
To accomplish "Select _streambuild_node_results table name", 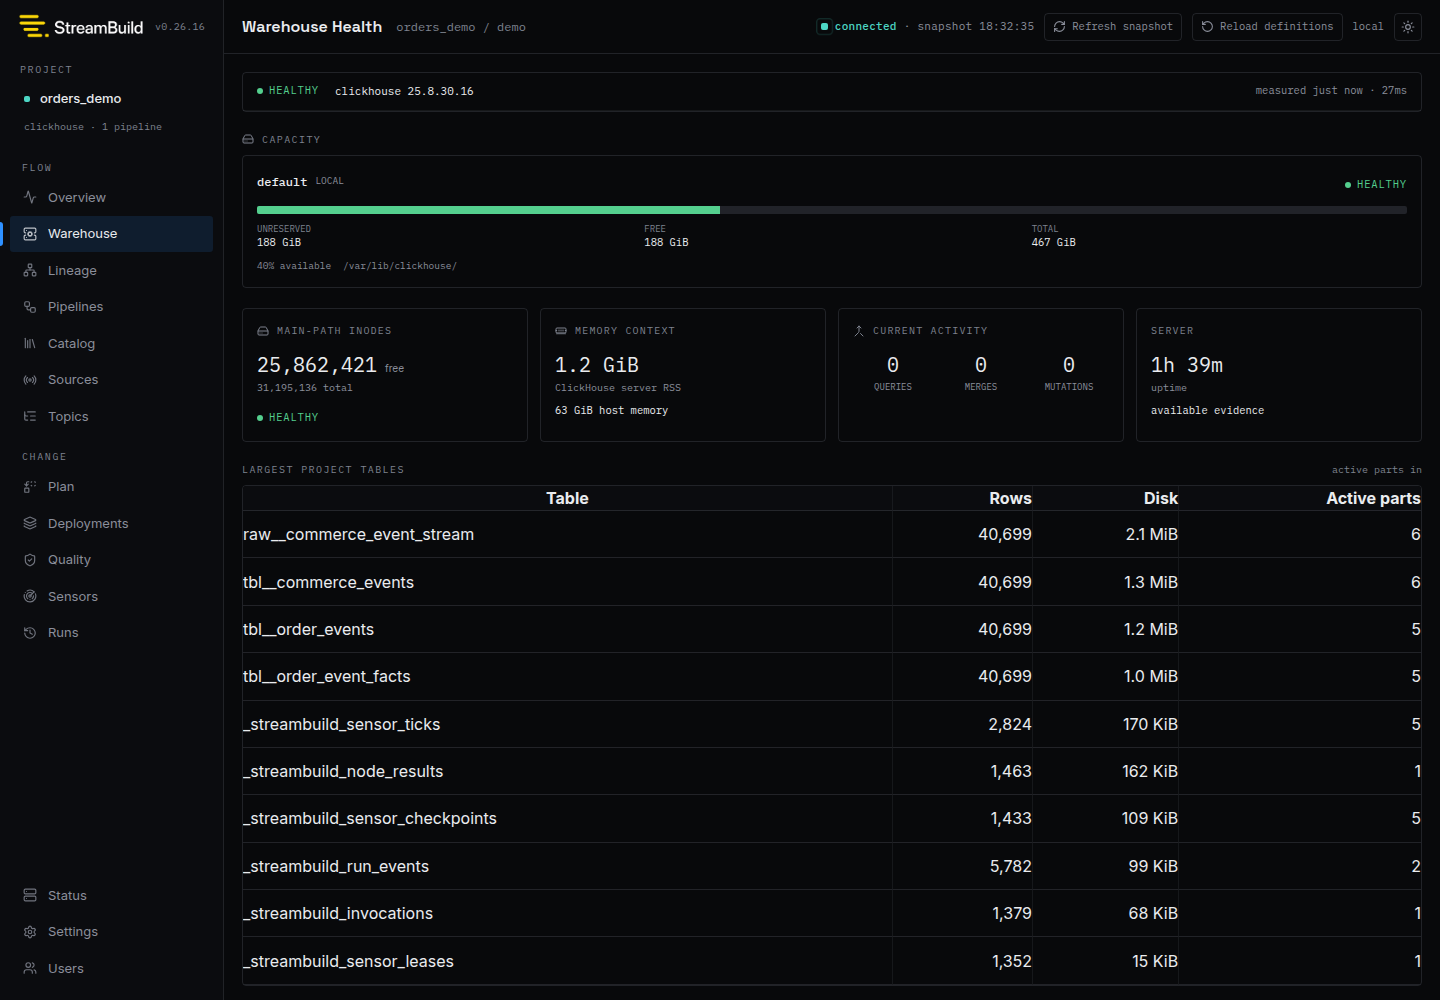I will click(x=343, y=771).
